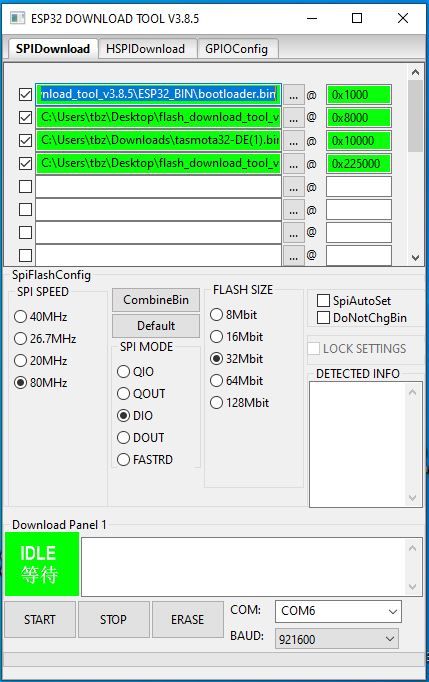Click the 0x10000 address field
Image resolution: width=429 pixels, height=682 pixels.
359,141
